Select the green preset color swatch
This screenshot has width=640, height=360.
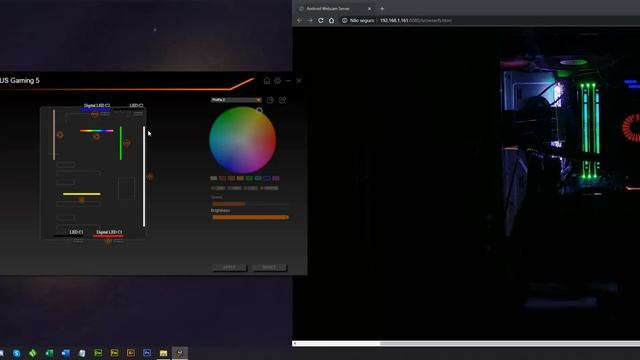pyautogui.click(x=249, y=178)
